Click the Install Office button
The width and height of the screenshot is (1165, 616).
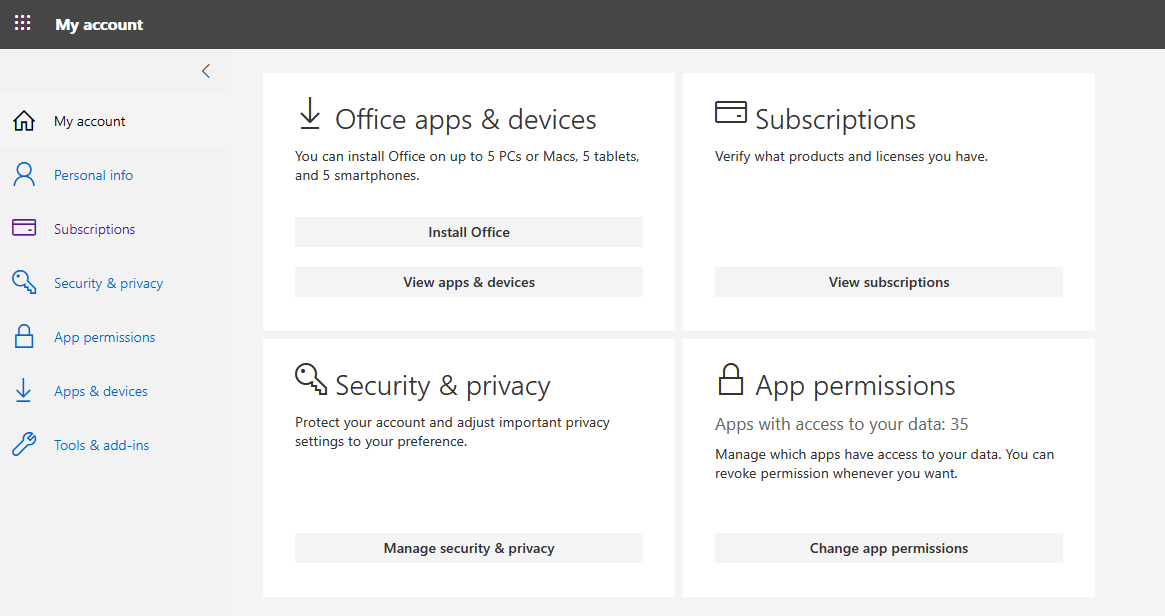point(469,232)
